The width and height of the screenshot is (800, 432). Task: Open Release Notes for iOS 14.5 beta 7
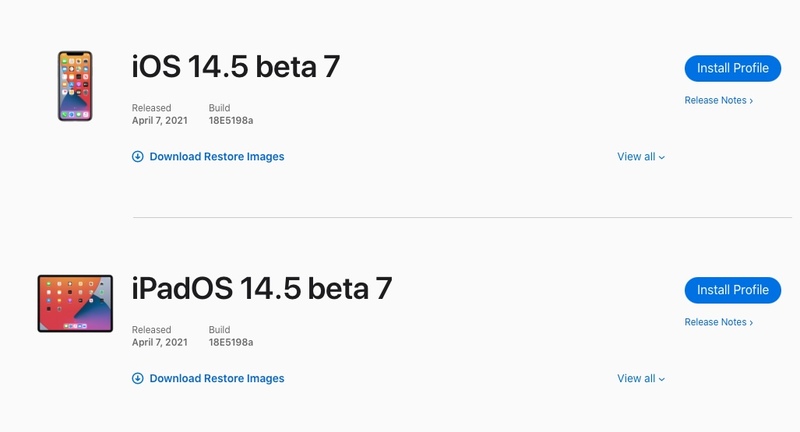(718, 100)
